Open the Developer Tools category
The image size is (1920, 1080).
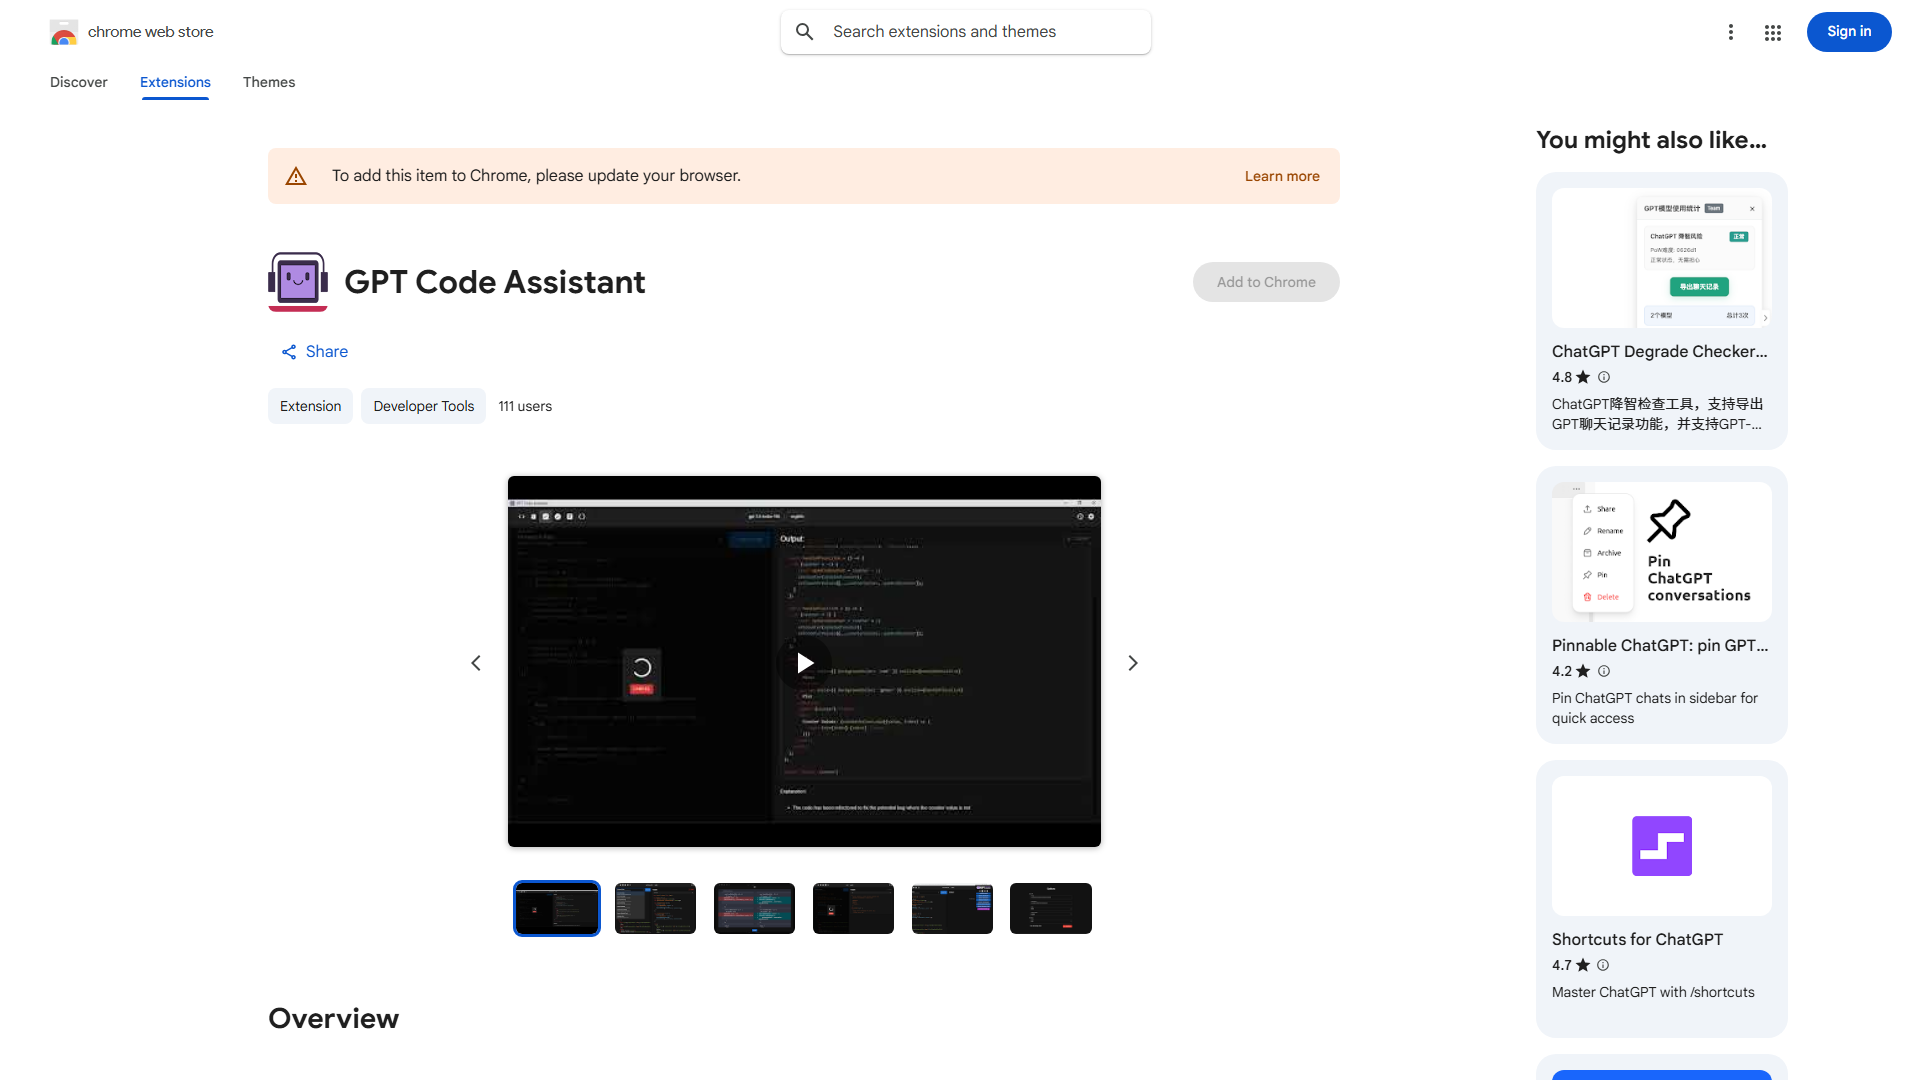pos(423,406)
